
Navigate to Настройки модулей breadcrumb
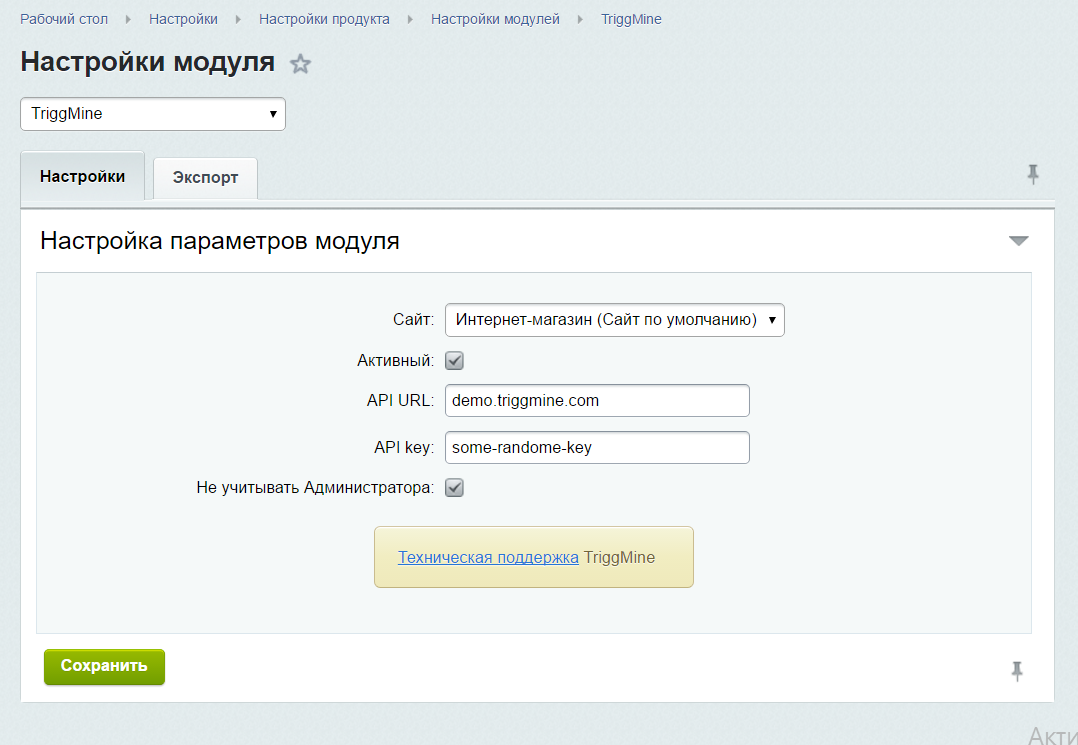point(495,19)
